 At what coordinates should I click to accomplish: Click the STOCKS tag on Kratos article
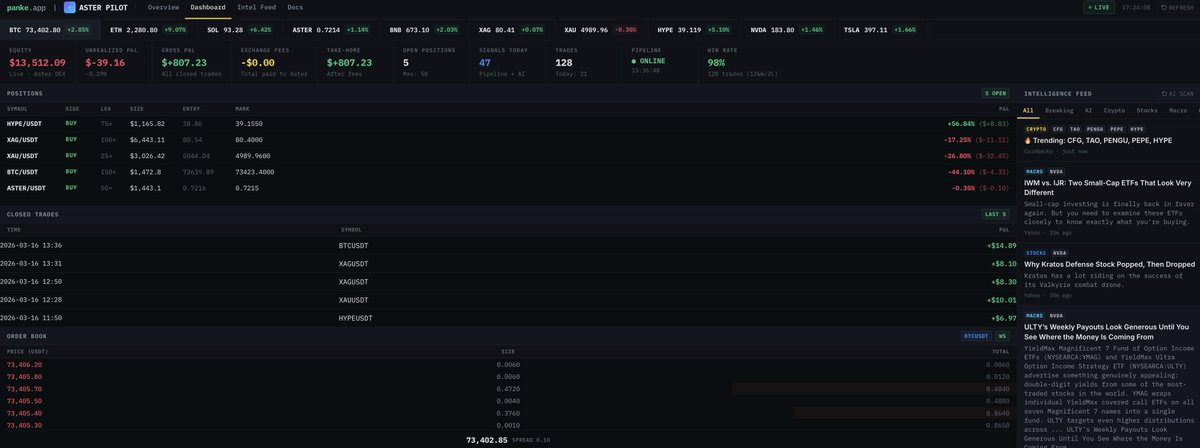(x=1036, y=253)
